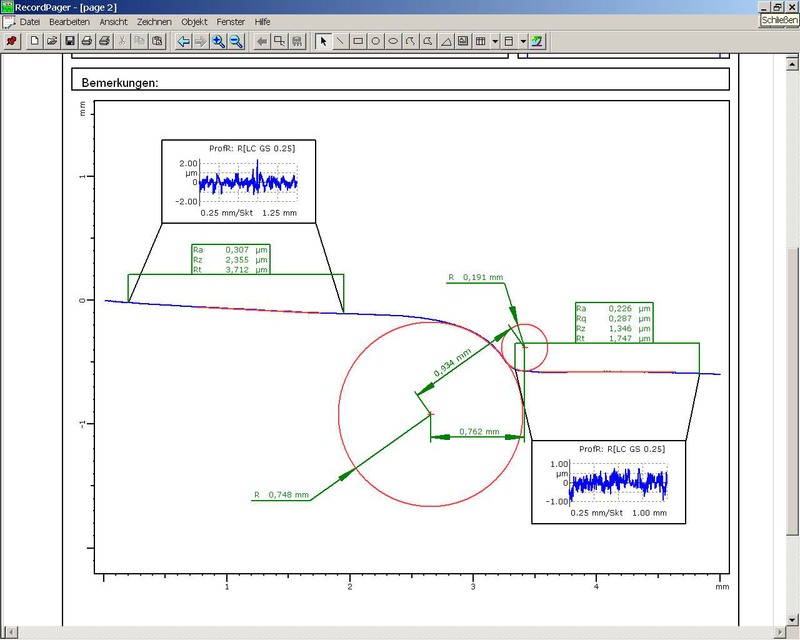Select the triangle drawing tool

click(x=446, y=41)
